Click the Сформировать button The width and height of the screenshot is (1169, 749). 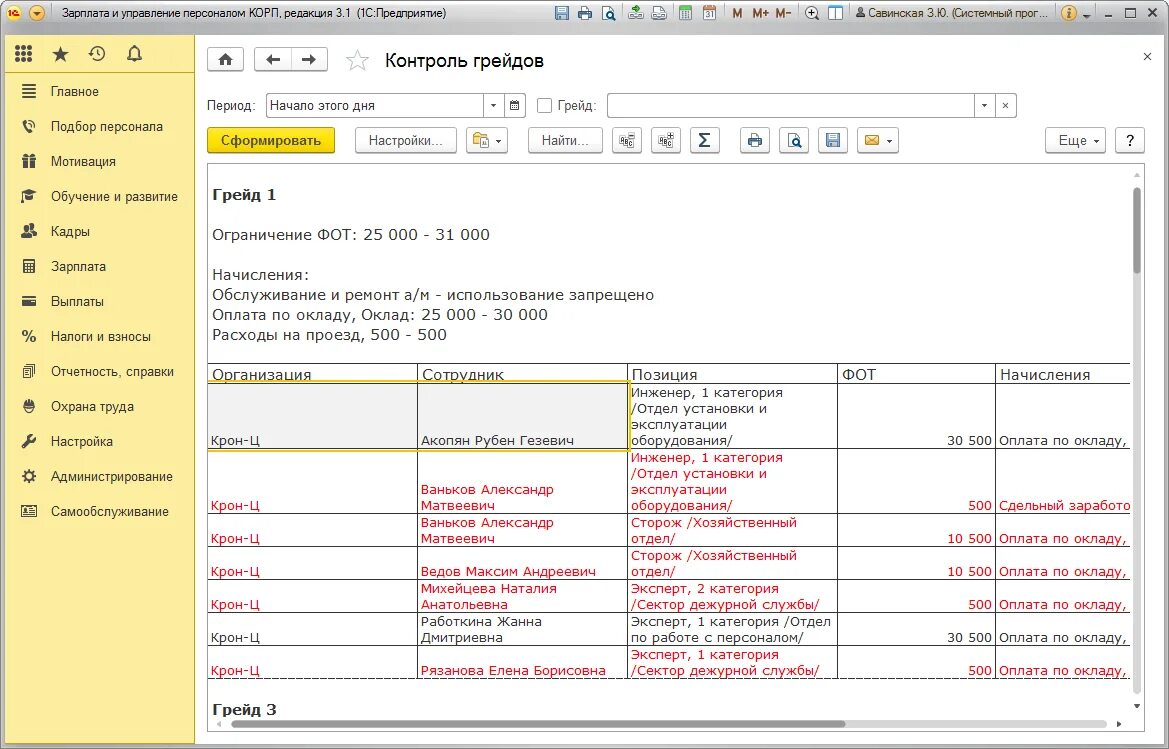pyautogui.click(x=271, y=140)
